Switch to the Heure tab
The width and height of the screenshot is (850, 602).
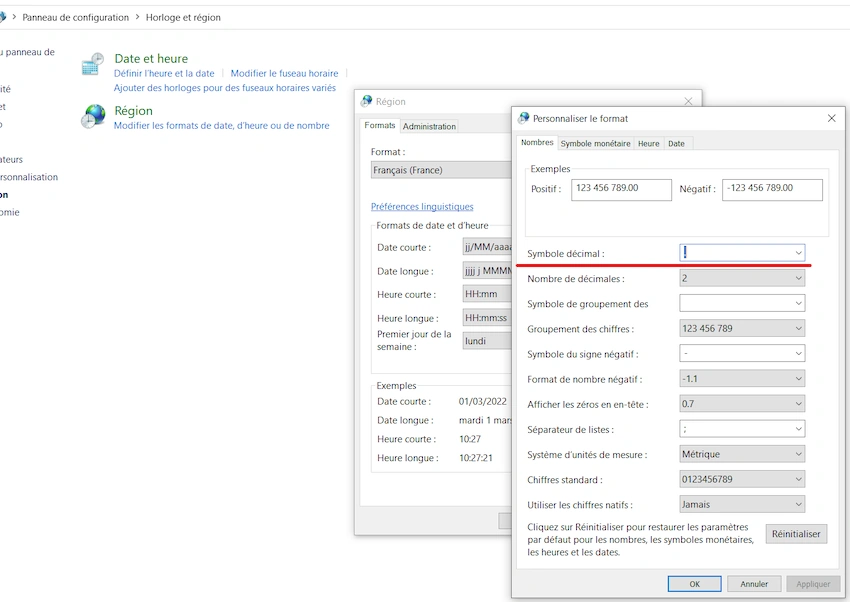pyautogui.click(x=648, y=144)
